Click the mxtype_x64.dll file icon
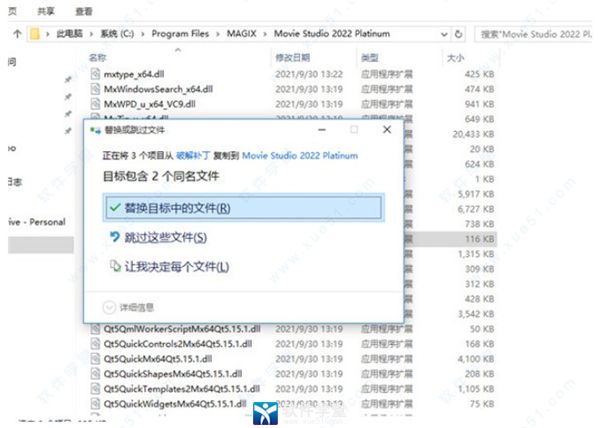 [96, 74]
